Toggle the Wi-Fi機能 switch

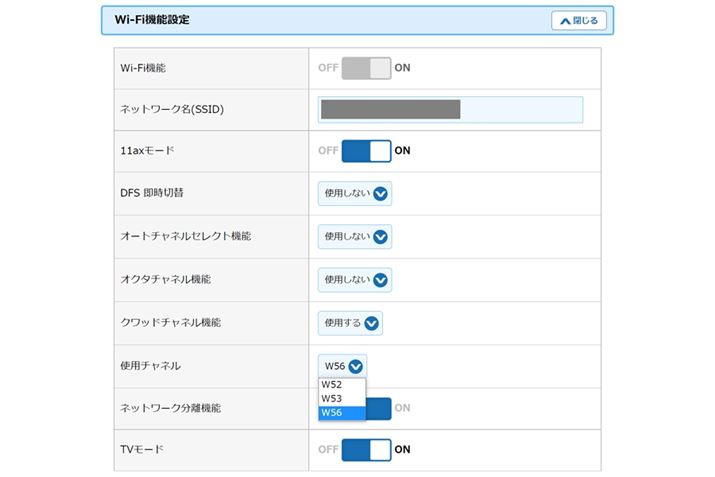coord(365,68)
